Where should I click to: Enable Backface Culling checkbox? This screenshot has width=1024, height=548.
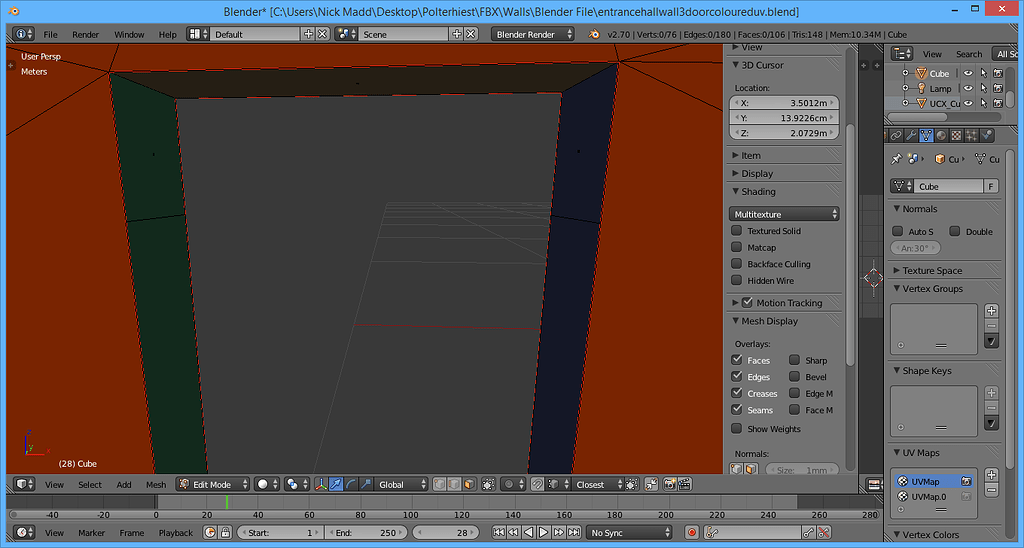tap(737, 264)
